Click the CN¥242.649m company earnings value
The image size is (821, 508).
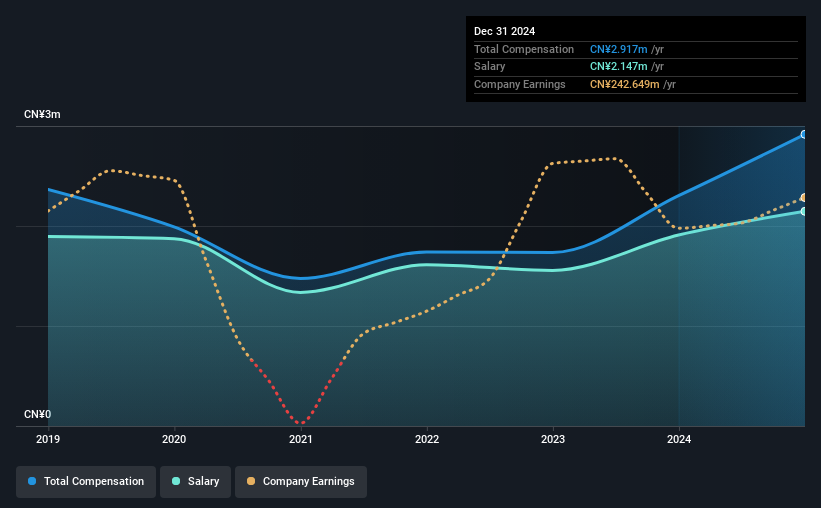coord(625,84)
